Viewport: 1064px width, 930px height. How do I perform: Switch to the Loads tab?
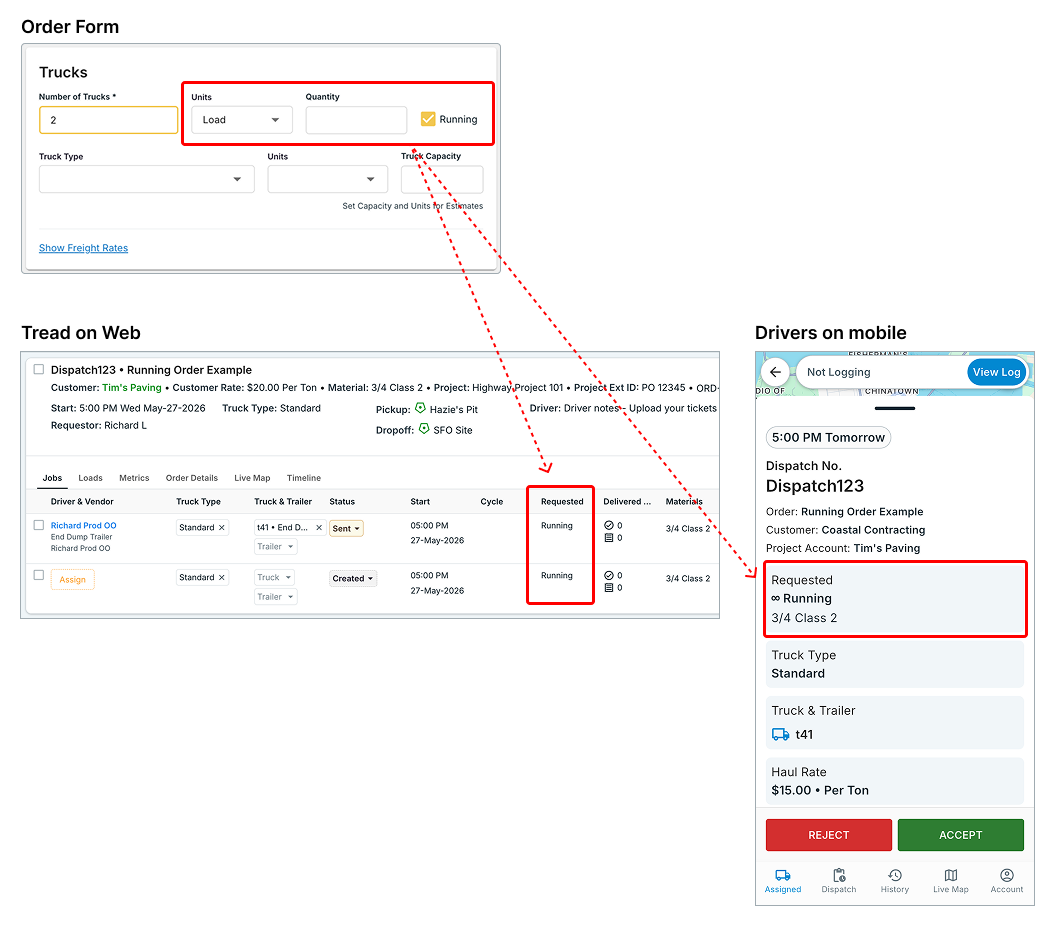[90, 478]
